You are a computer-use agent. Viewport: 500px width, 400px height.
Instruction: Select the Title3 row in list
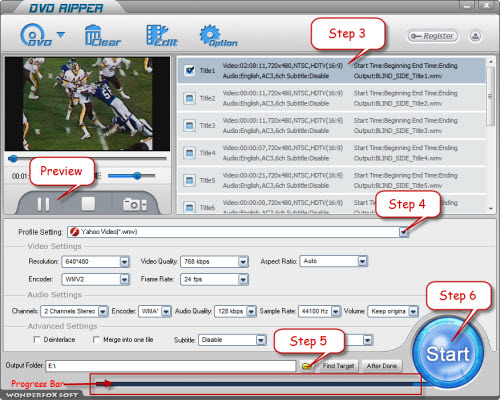(331, 126)
